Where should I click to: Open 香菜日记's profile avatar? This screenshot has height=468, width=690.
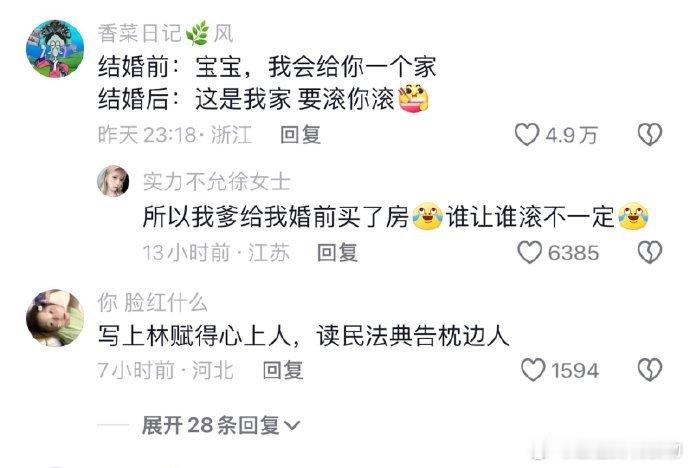[x=55, y=49]
